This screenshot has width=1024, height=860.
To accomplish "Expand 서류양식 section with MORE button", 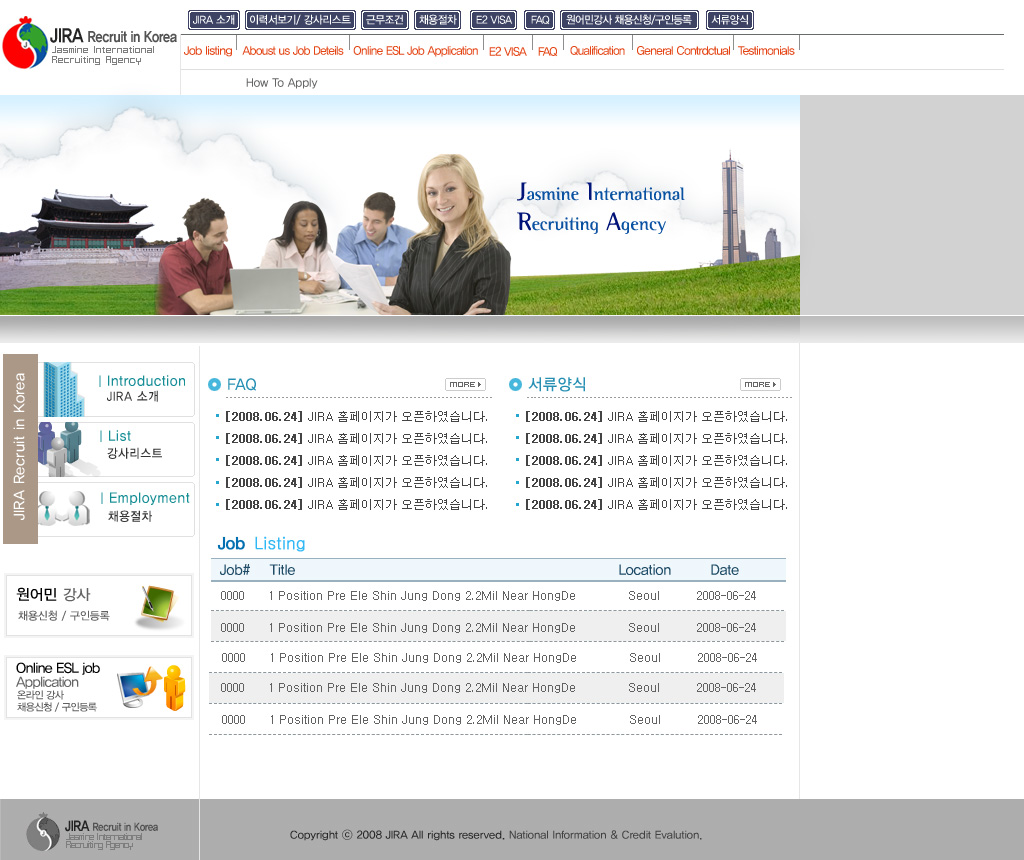I will pyautogui.click(x=760, y=384).
